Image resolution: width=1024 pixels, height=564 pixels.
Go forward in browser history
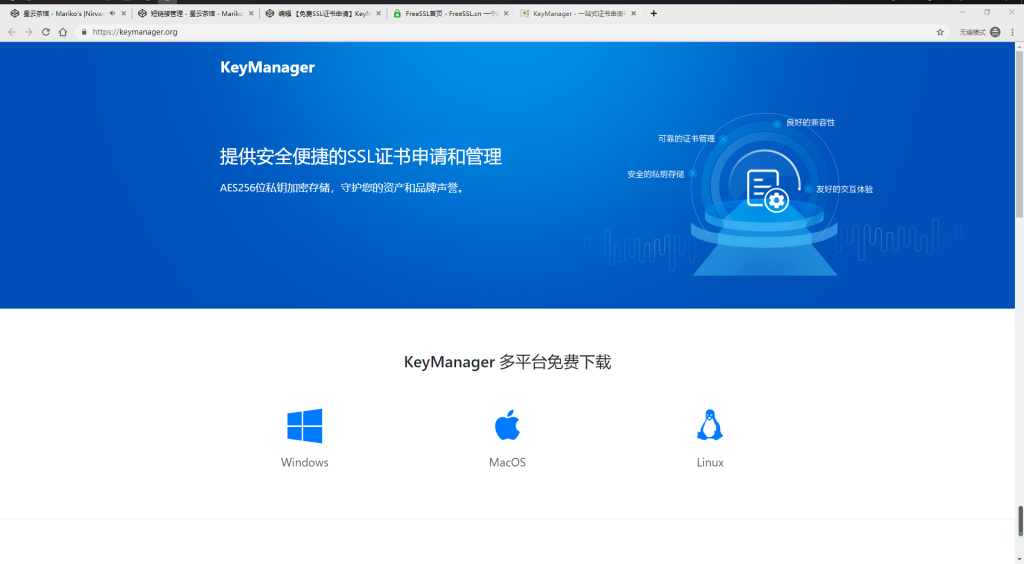[x=29, y=32]
